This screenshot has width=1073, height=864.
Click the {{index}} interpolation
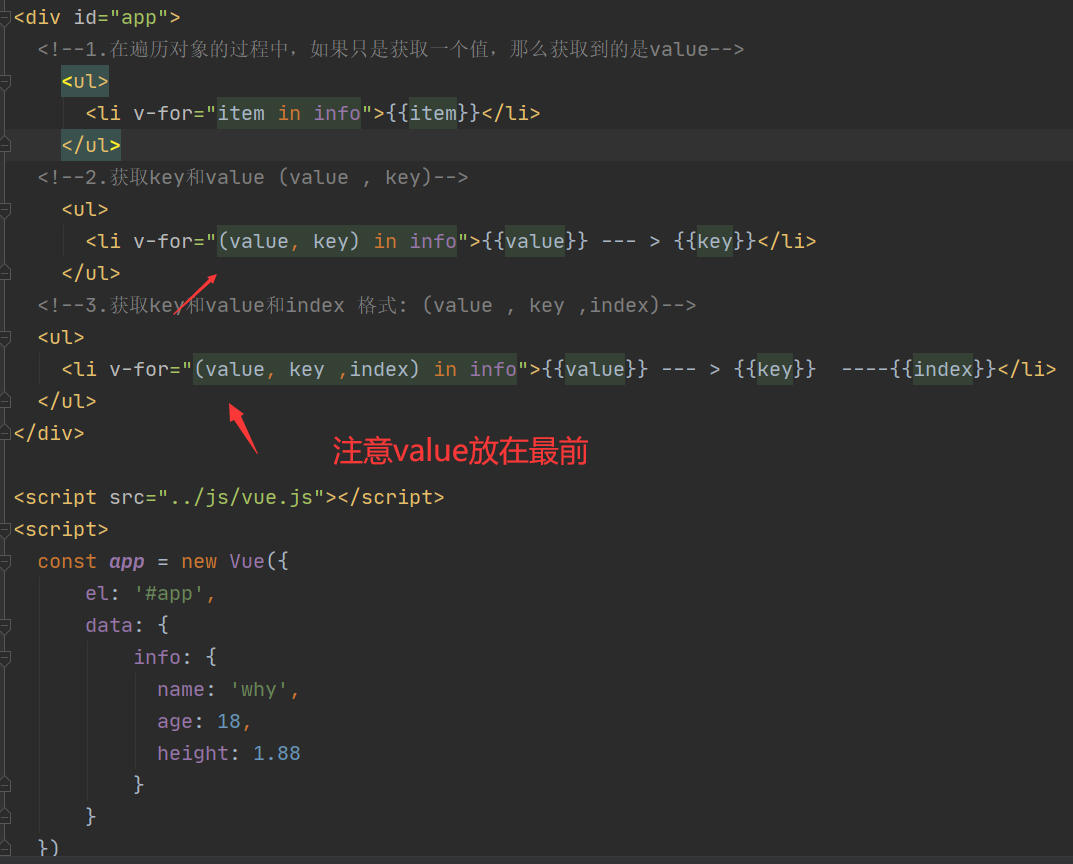[x=943, y=369]
